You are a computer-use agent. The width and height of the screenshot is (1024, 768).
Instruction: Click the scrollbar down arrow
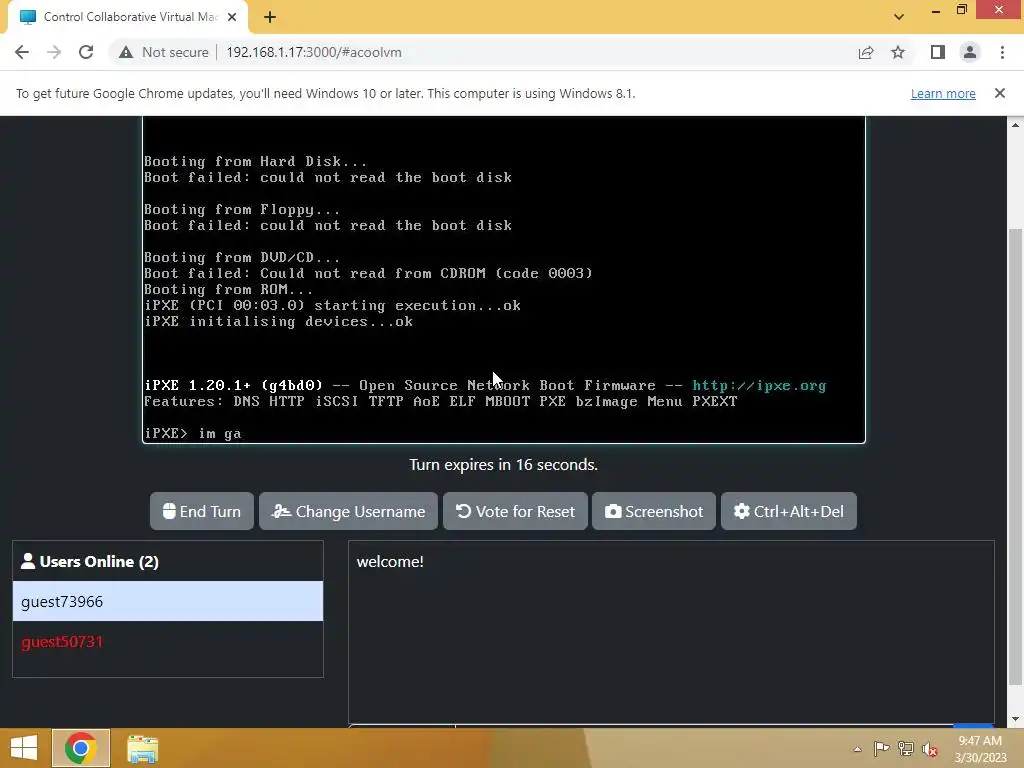tap(1015, 719)
